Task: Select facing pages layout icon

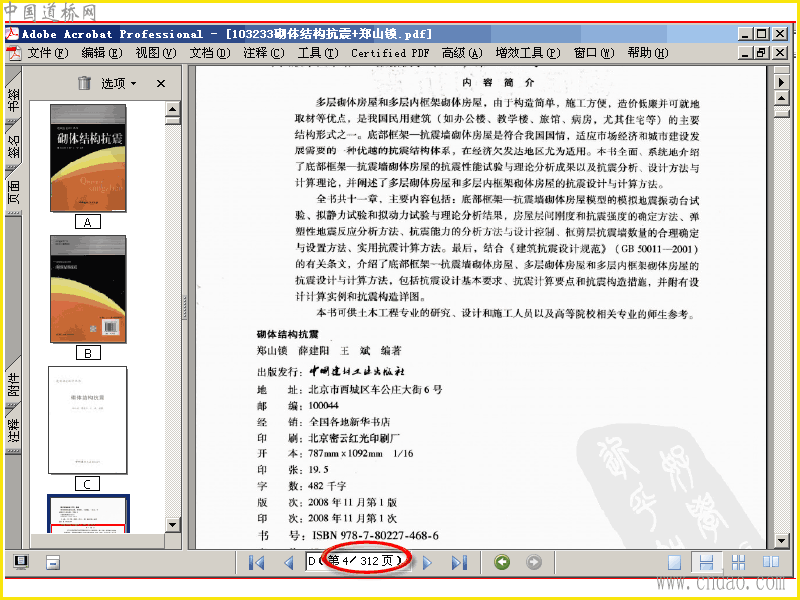Action: 770,562
